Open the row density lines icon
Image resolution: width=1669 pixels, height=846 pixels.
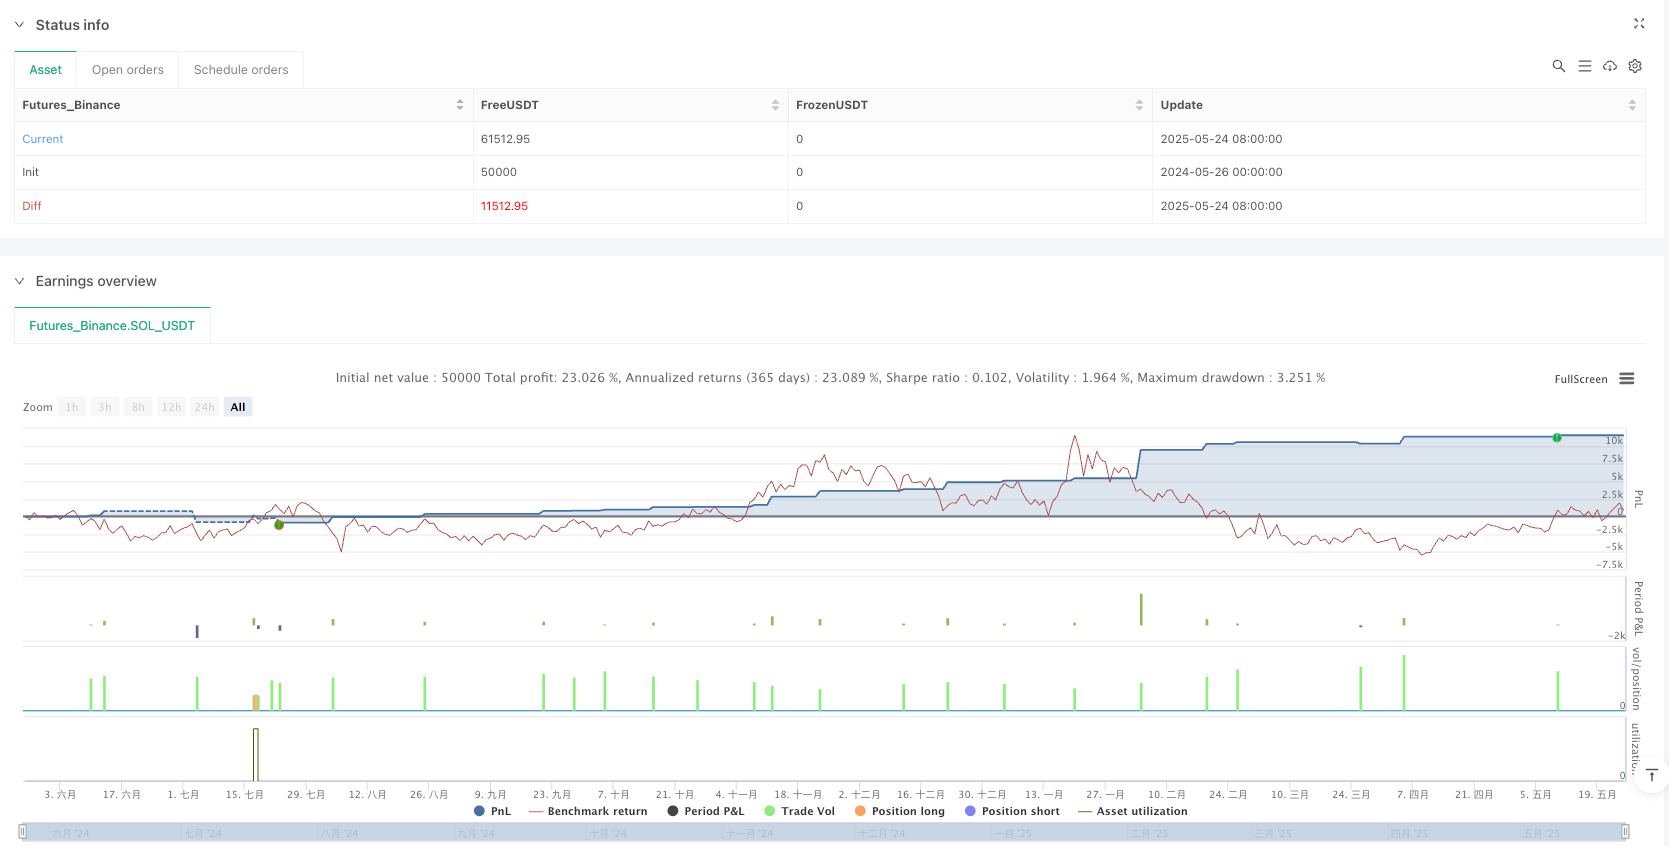1584,66
